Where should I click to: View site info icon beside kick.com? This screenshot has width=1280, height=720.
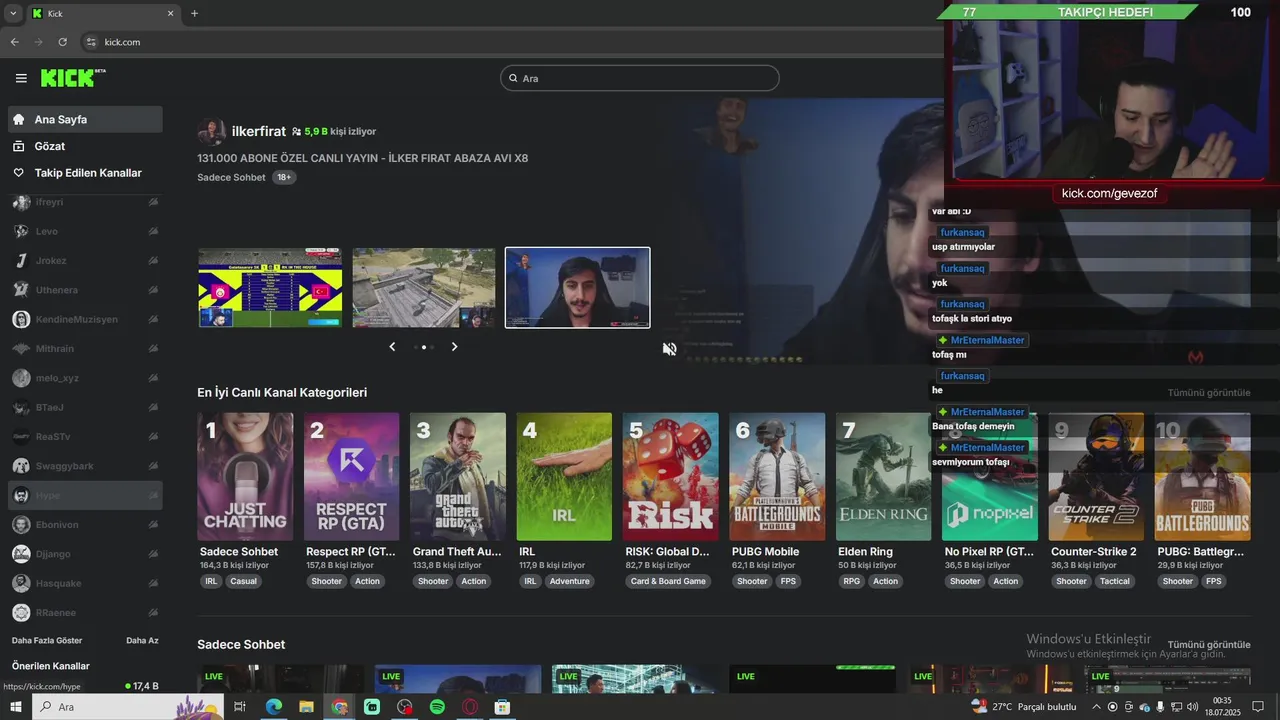pyautogui.click(x=91, y=42)
